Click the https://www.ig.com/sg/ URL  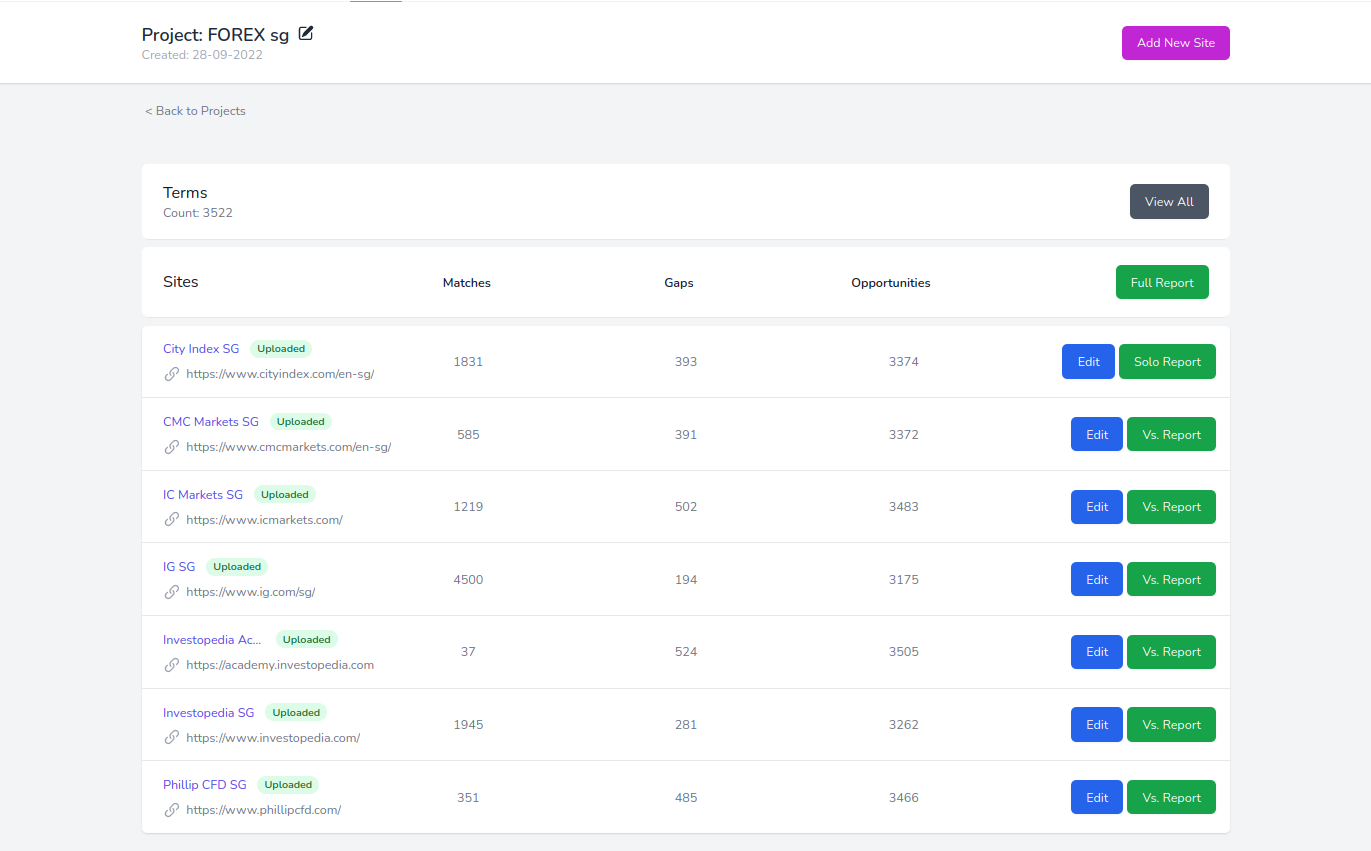[250, 592]
